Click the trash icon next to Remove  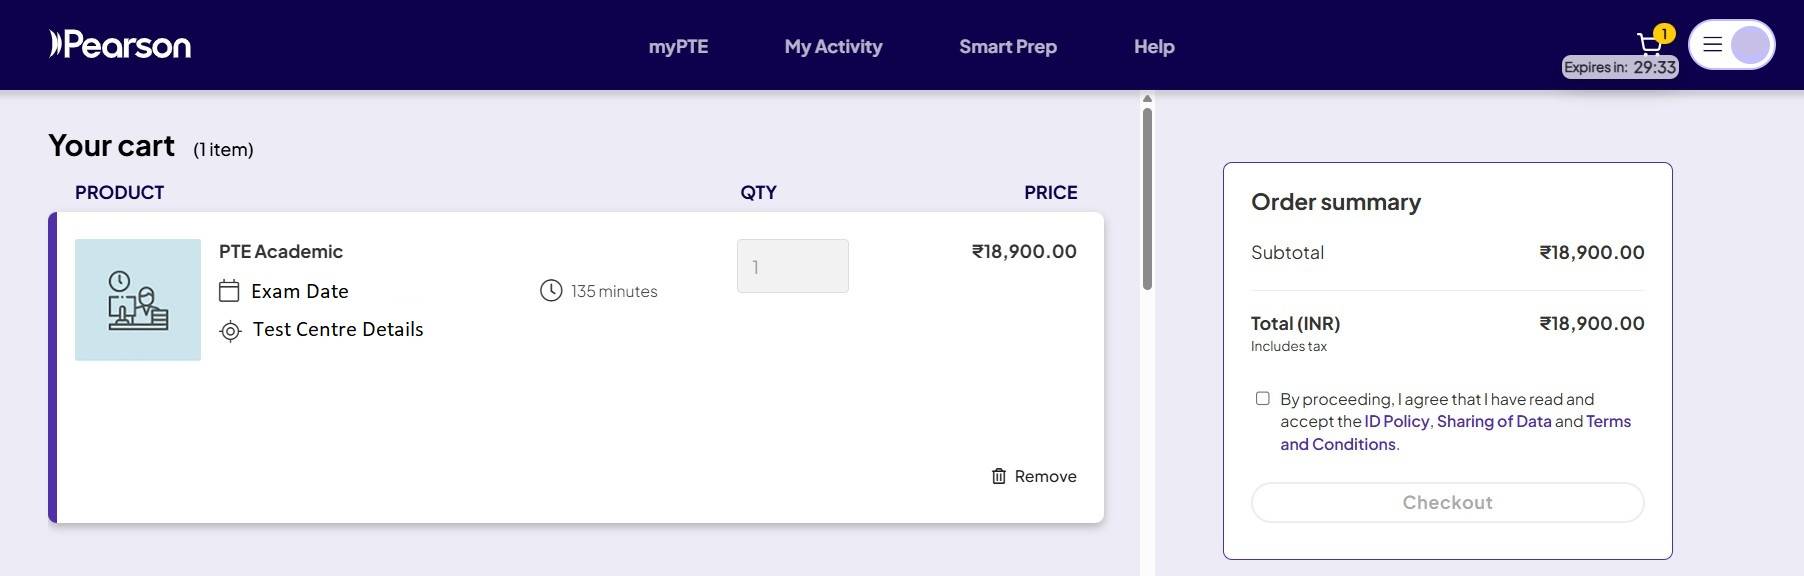click(x=997, y=476)
